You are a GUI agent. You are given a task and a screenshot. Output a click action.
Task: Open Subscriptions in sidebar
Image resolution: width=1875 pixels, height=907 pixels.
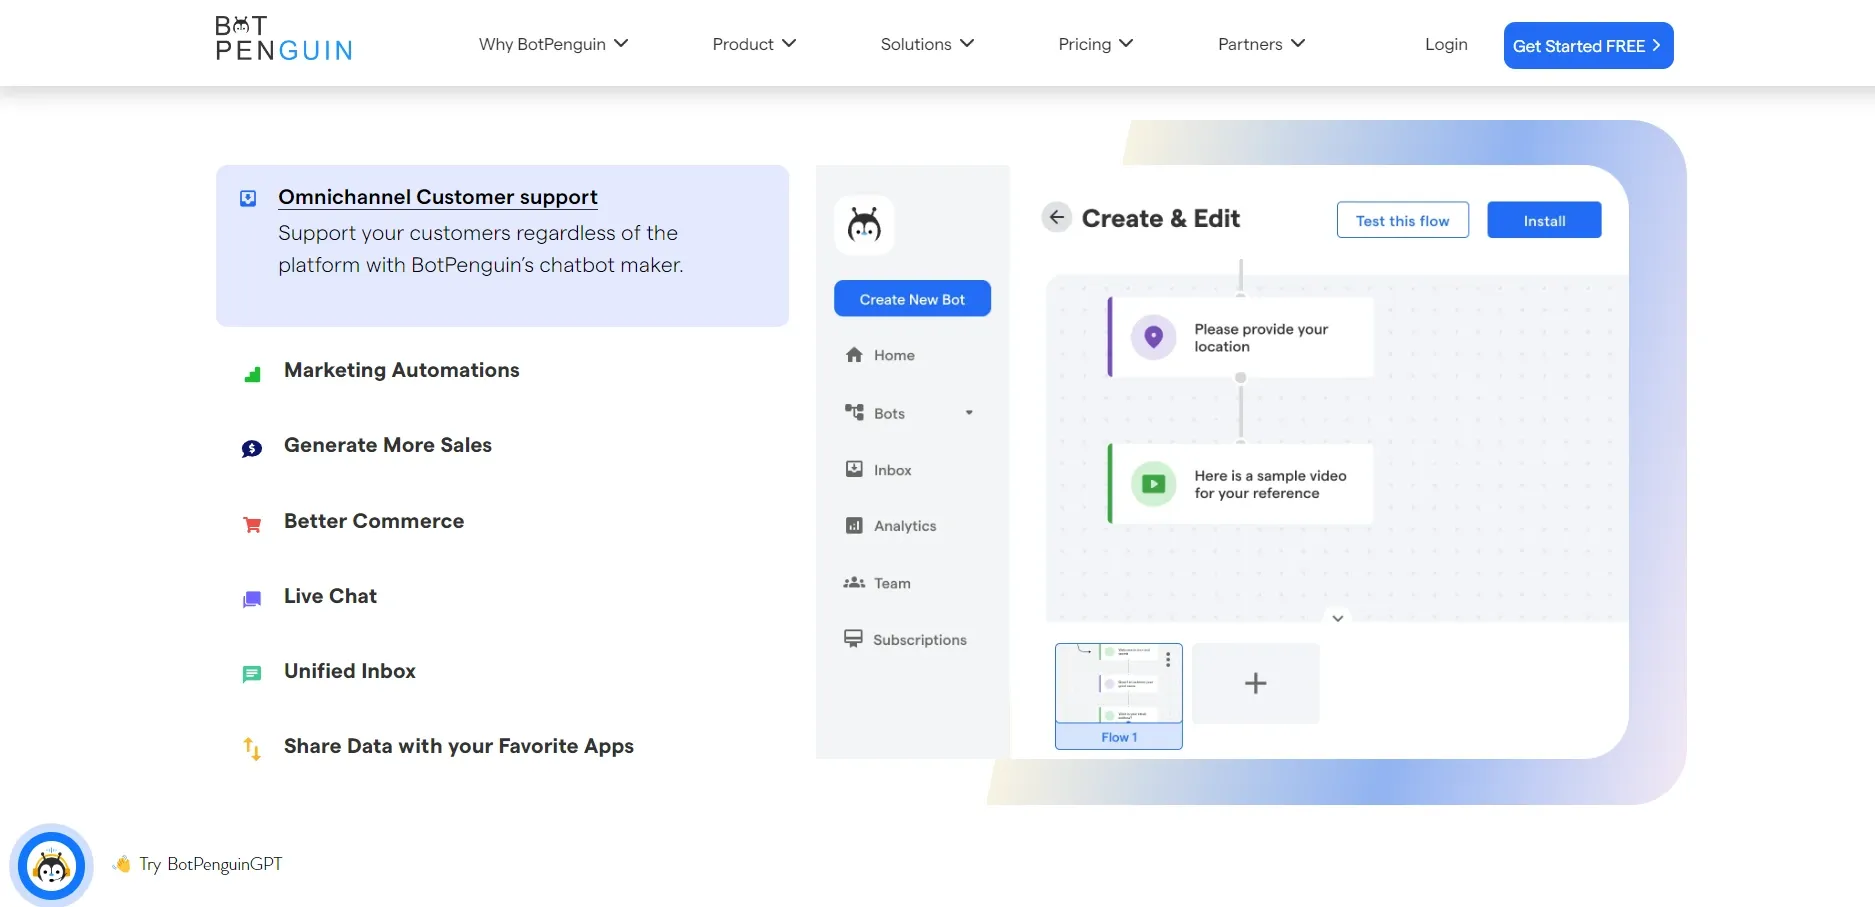[920, 640]
